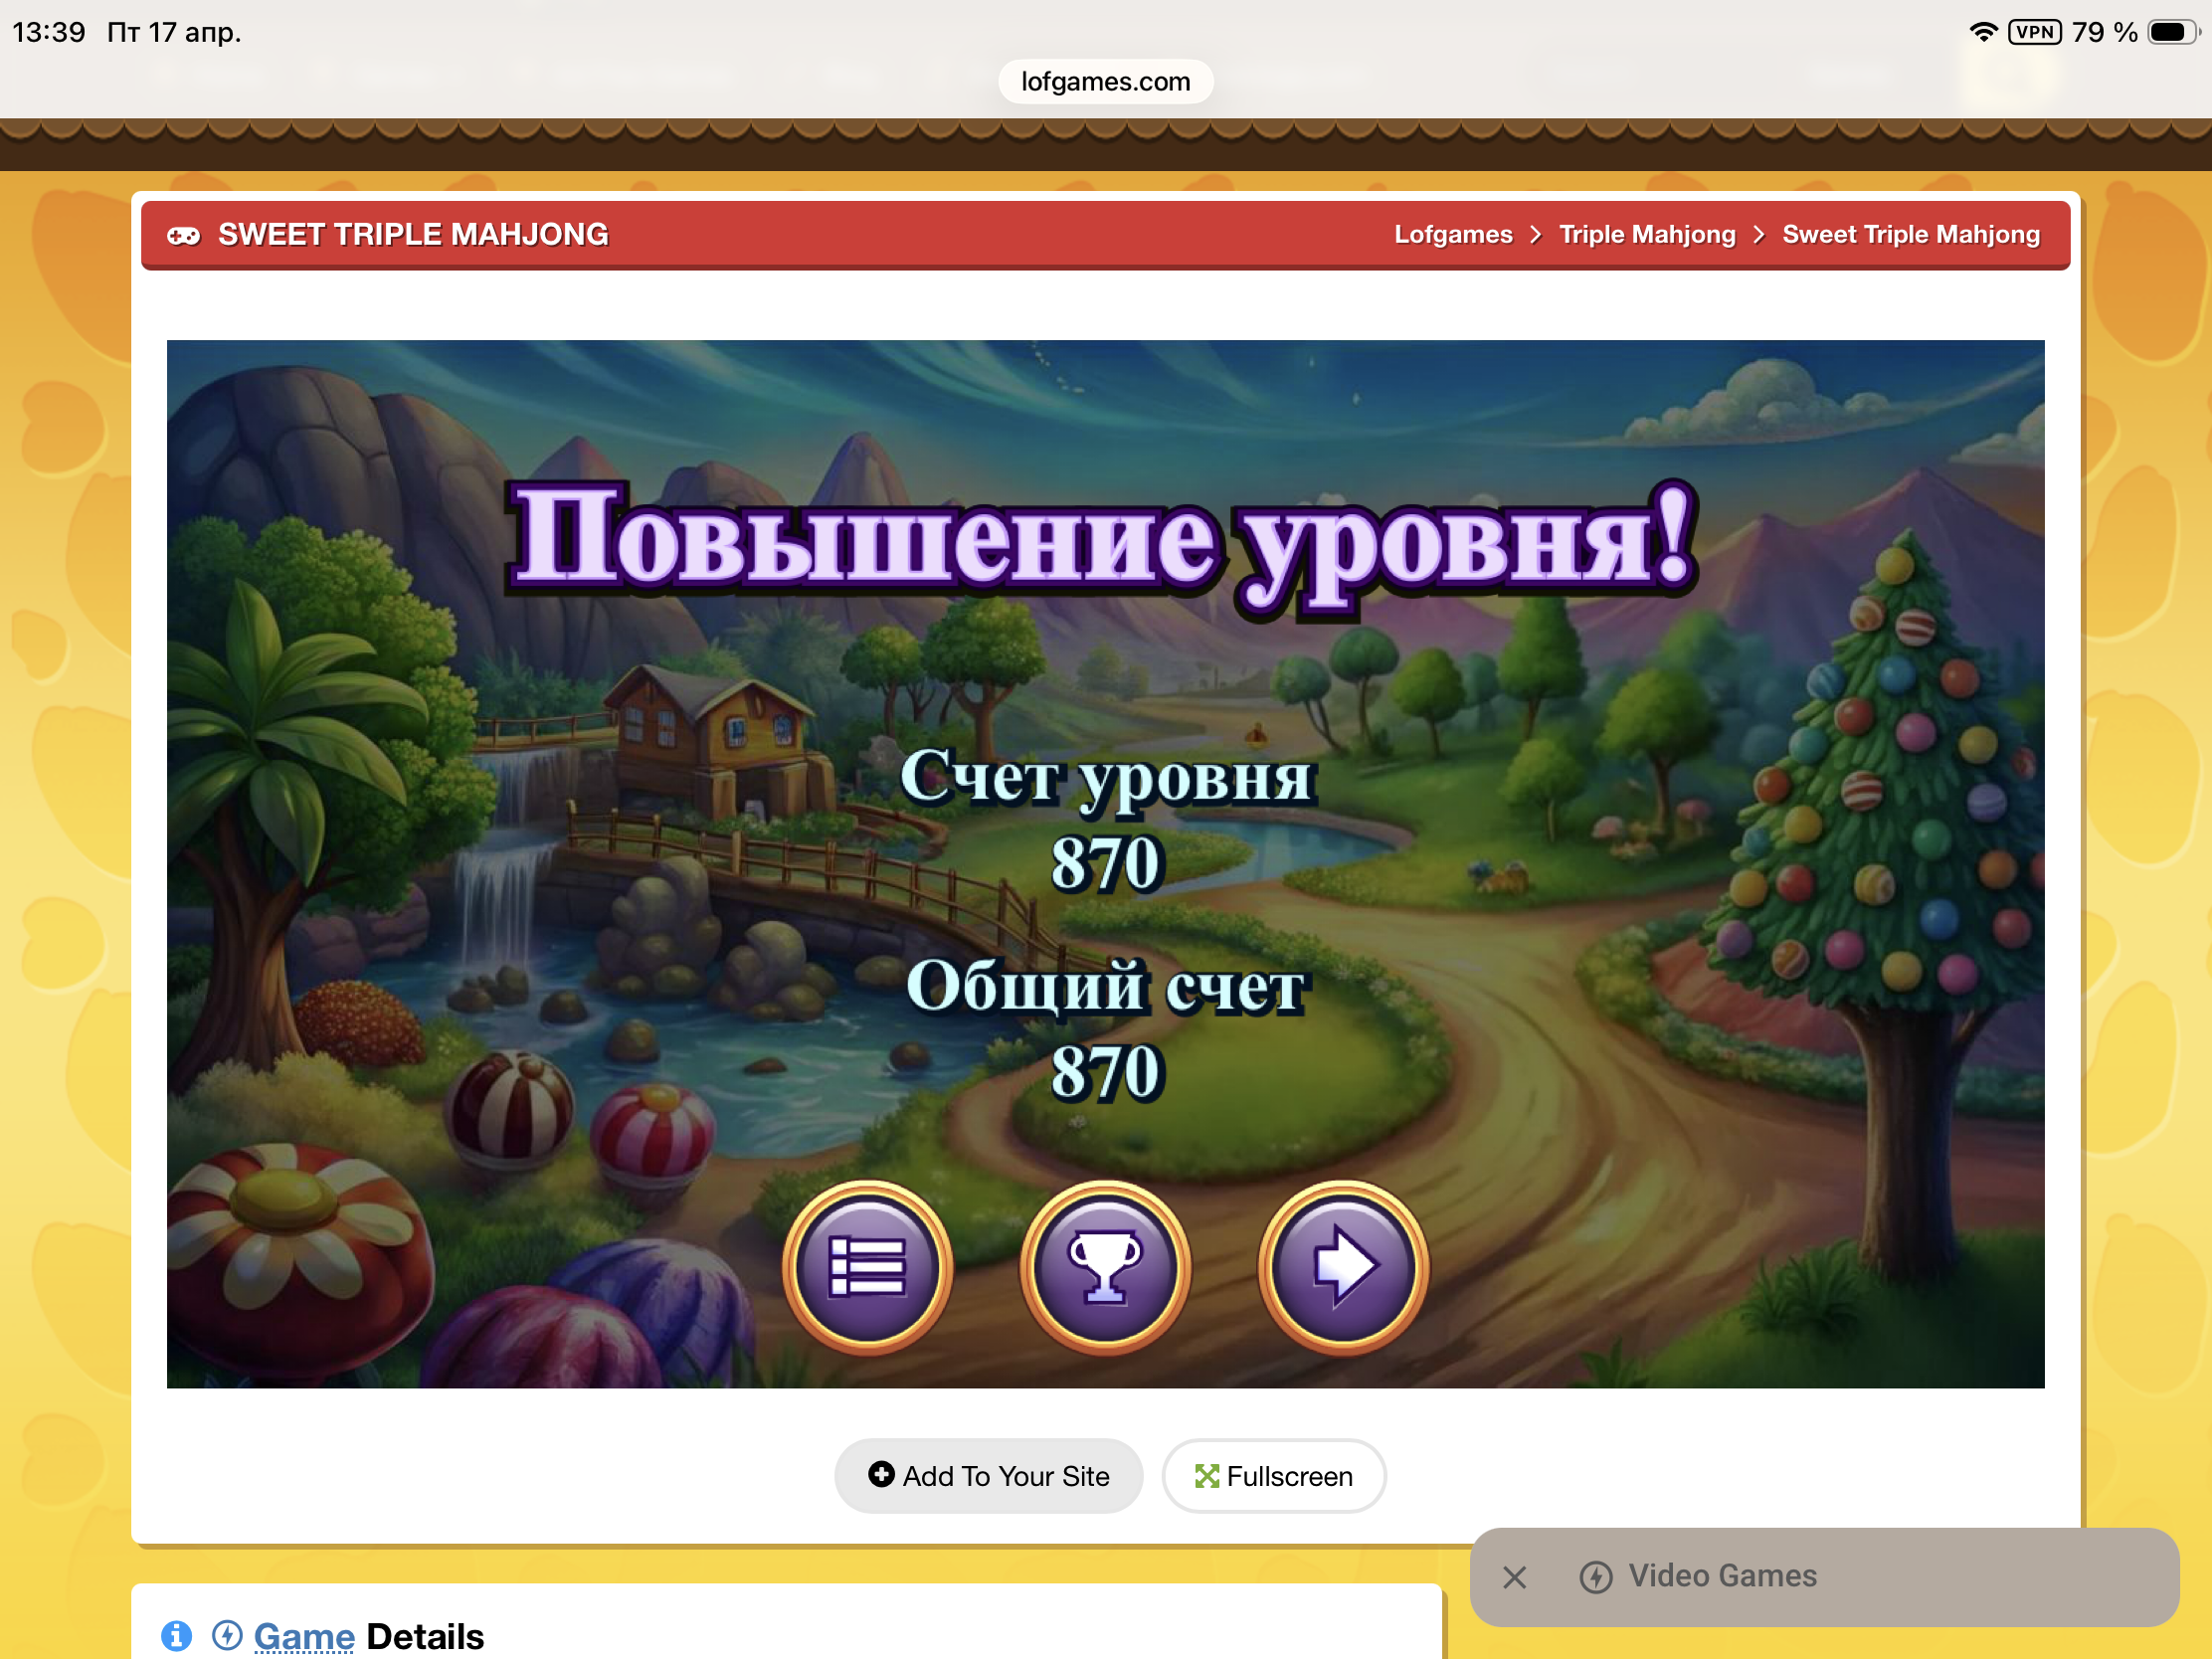Tap the Wi-Fi status icon
The image size is (2212, 1659).
[1982, 32]
